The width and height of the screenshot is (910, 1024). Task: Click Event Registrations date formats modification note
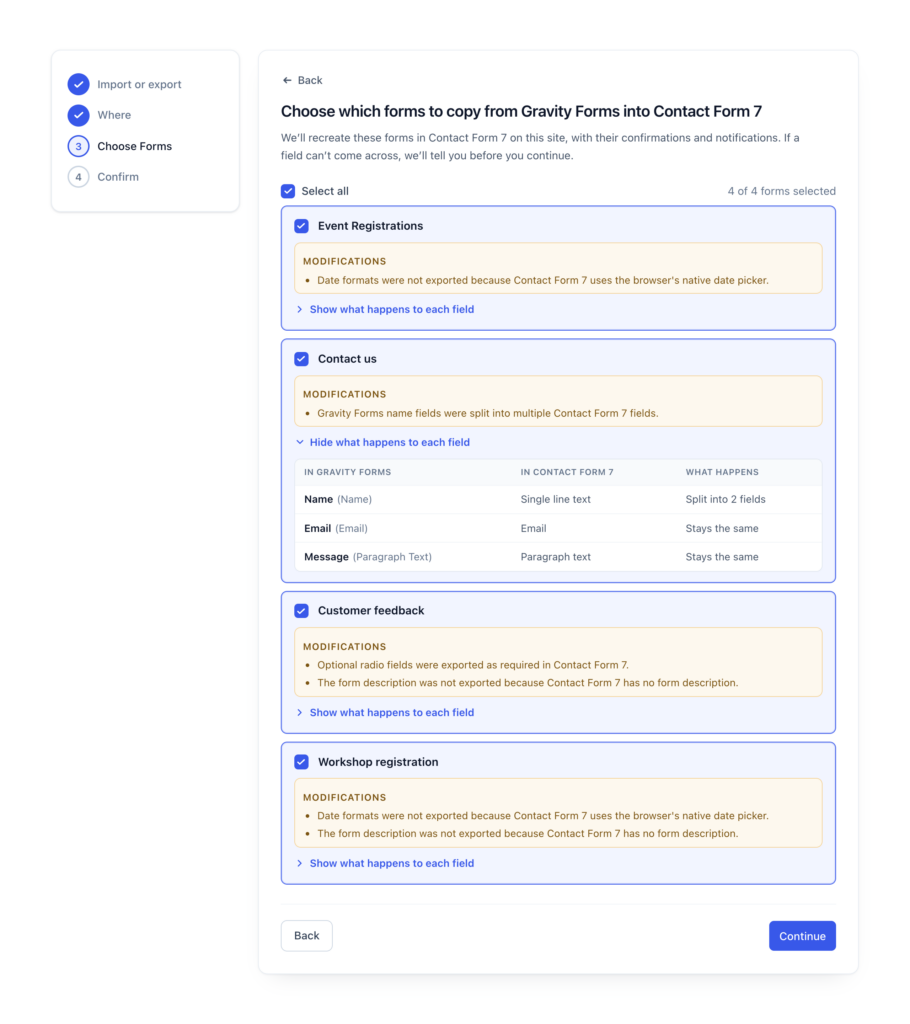coord(543,280)
